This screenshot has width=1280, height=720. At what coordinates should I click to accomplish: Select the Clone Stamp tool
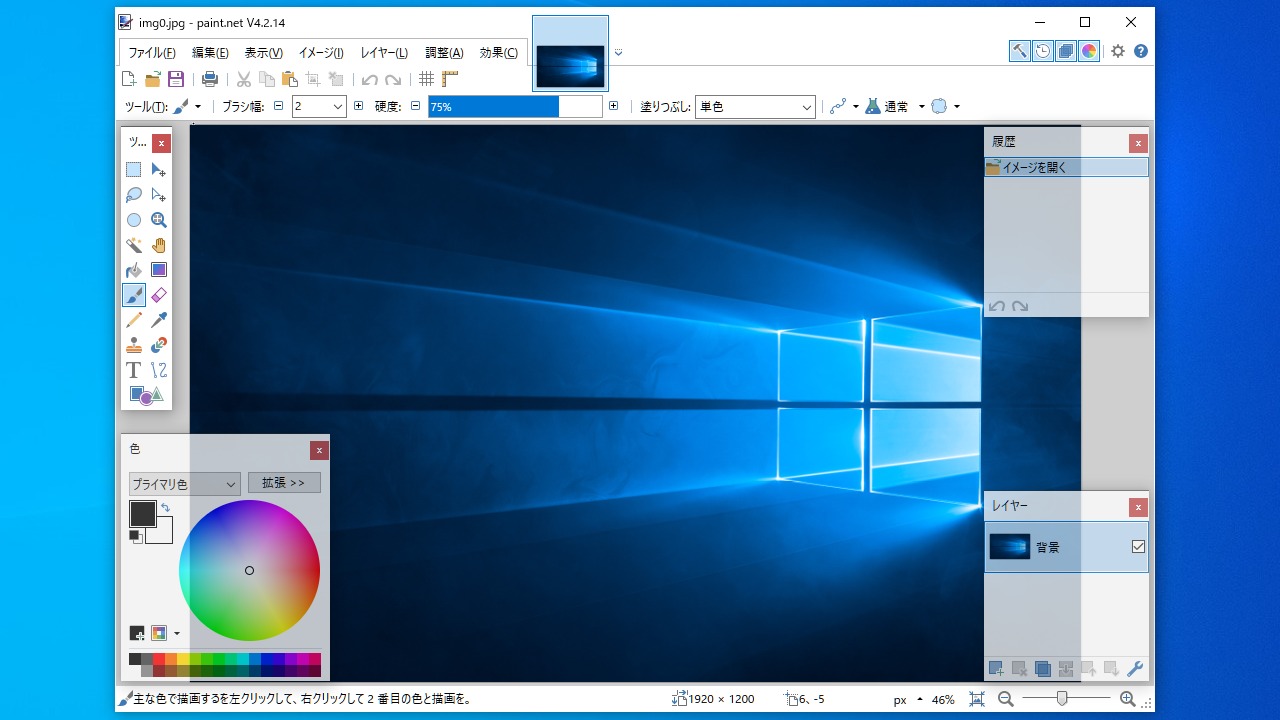coord(134,345)
